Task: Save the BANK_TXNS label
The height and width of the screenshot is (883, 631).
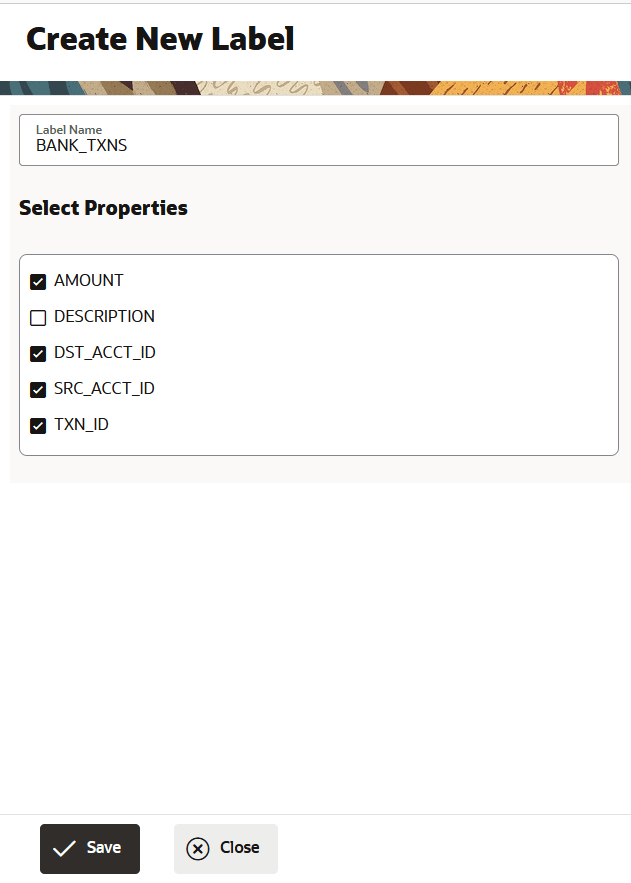Action: pyautogui.click(x=90, y=848)
